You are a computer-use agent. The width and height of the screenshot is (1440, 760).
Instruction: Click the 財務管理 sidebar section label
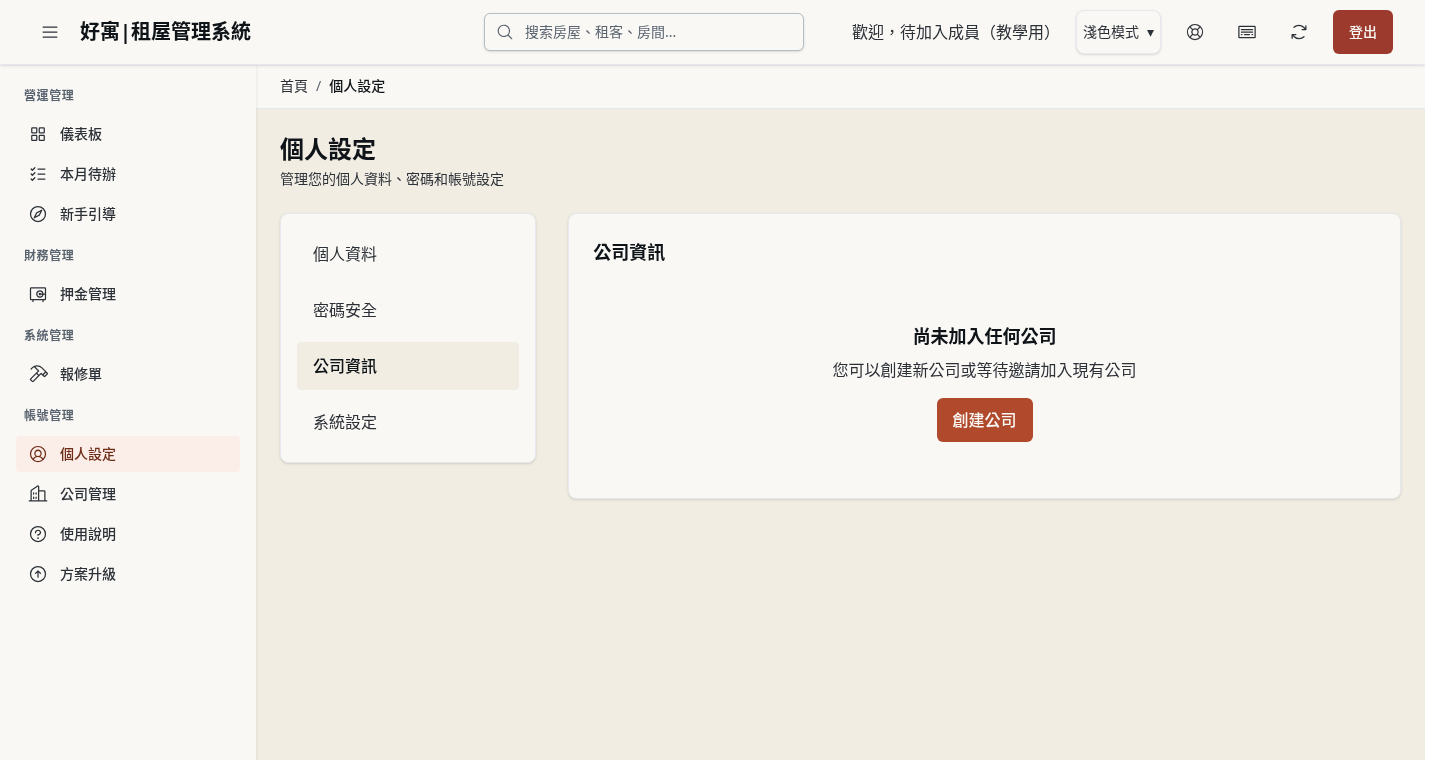(49, 255)
